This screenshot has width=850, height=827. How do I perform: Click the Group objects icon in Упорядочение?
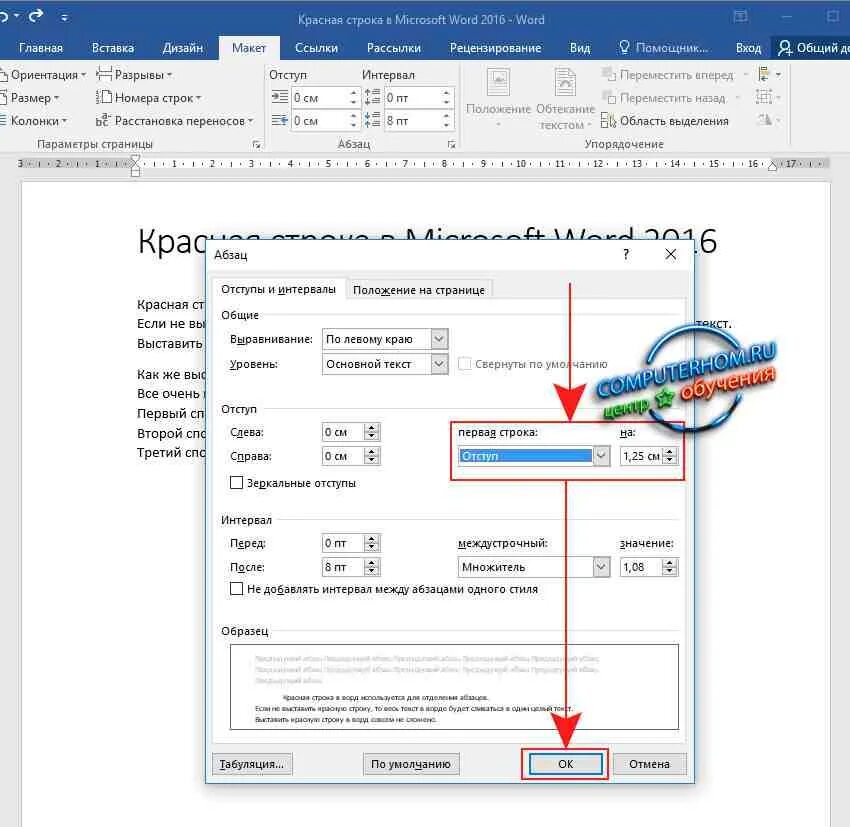tap(764, 98)
